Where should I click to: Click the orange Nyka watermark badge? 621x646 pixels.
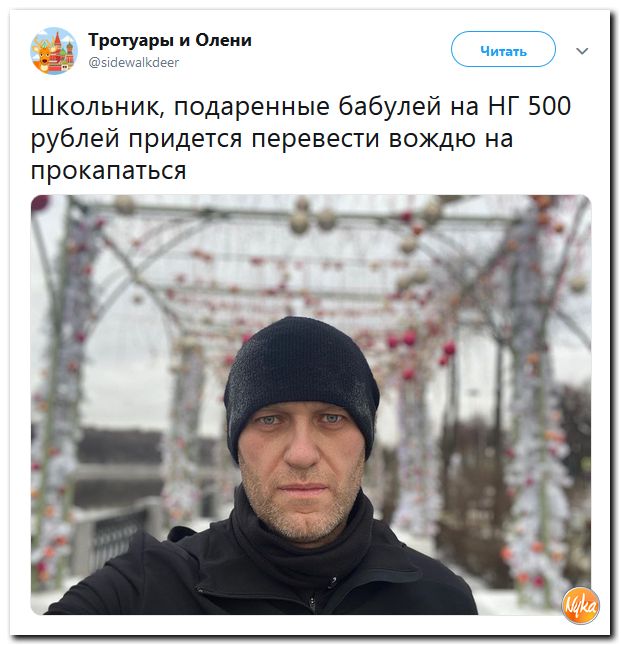[581, 605]
